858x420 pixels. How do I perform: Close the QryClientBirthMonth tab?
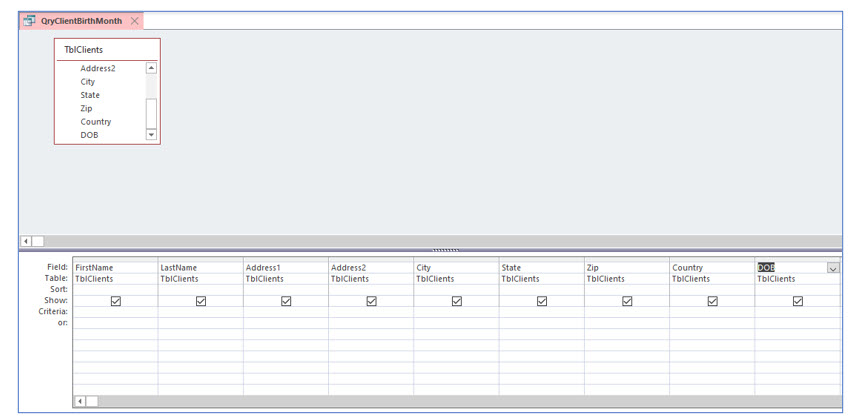pyautogui.click(x=135, y=21)
